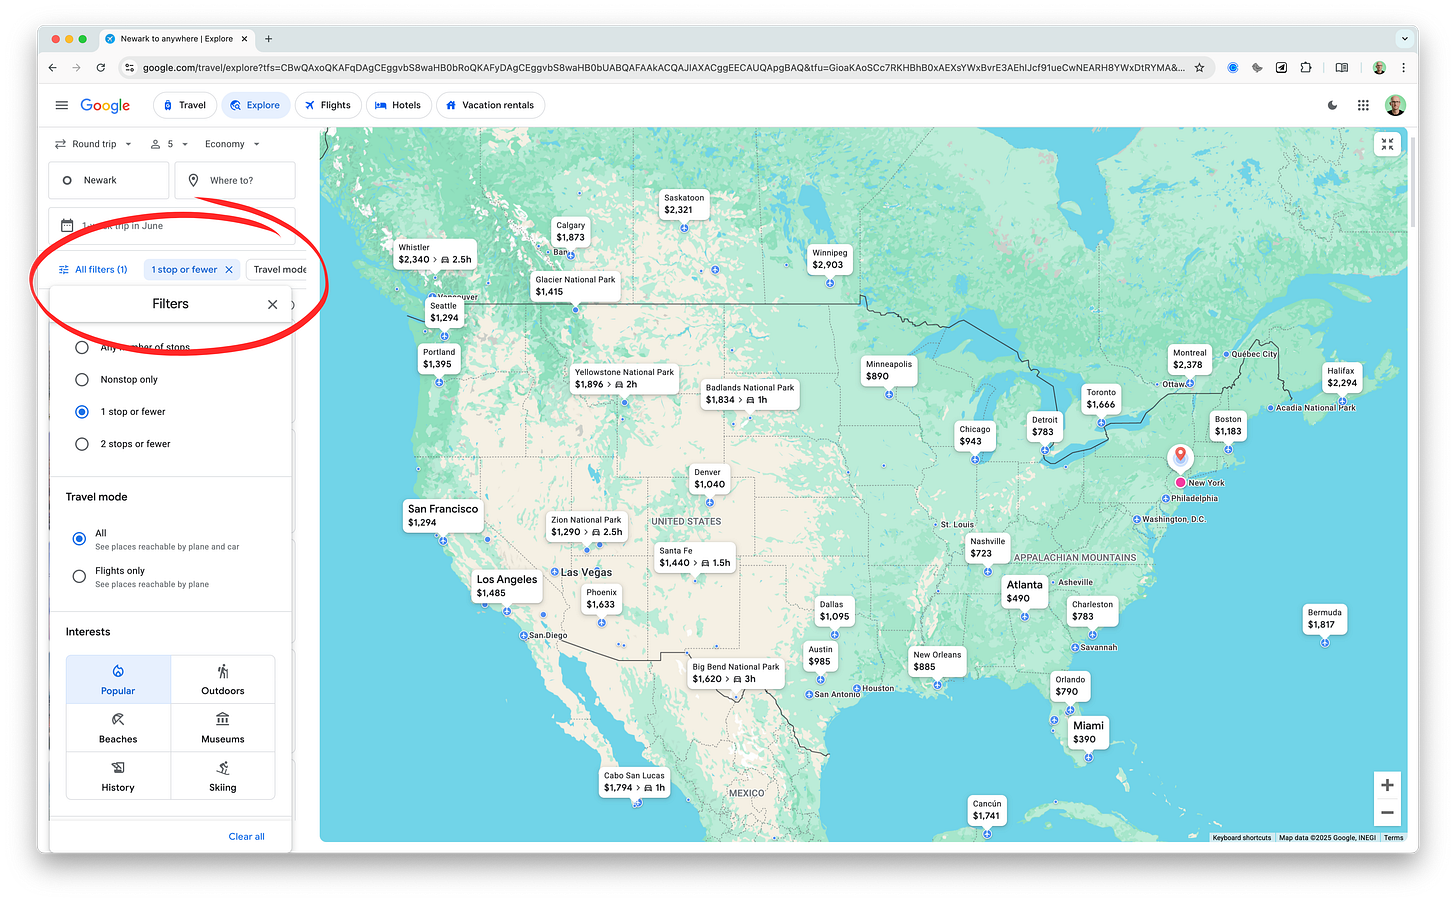
Task: Switch to the Travel tab
Action: pos(184,105)
